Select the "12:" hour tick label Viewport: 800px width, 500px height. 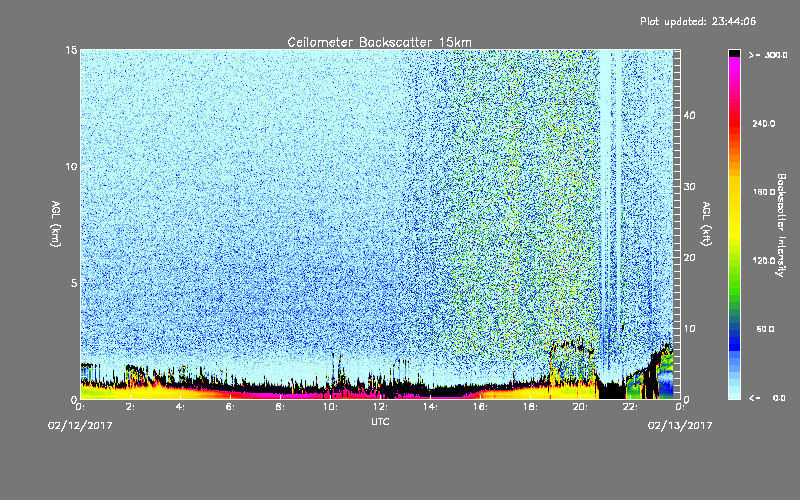click(x=380, y=407)
